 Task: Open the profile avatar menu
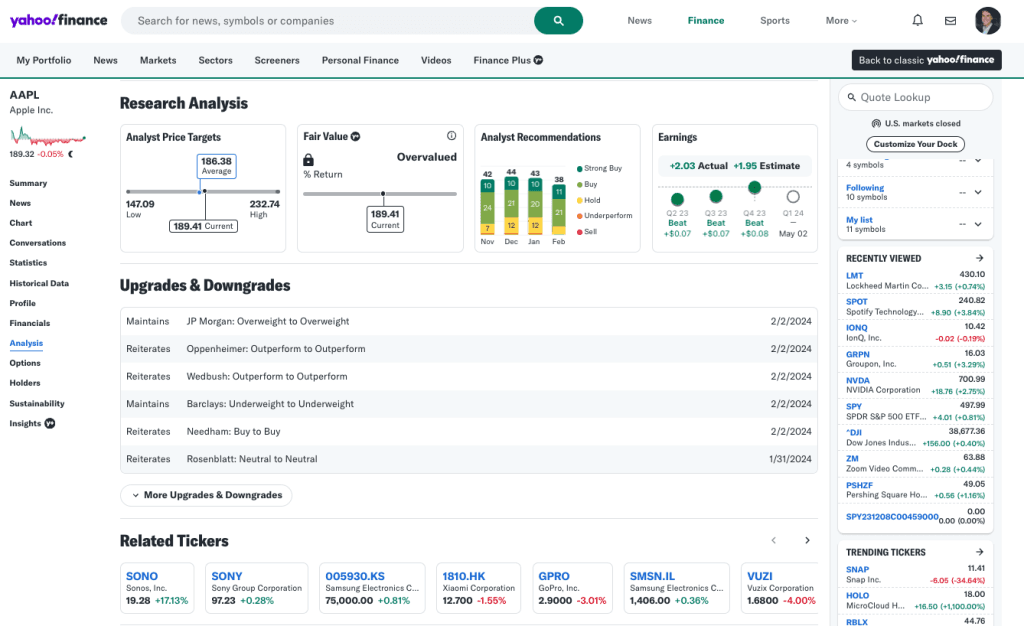point(987,21)
